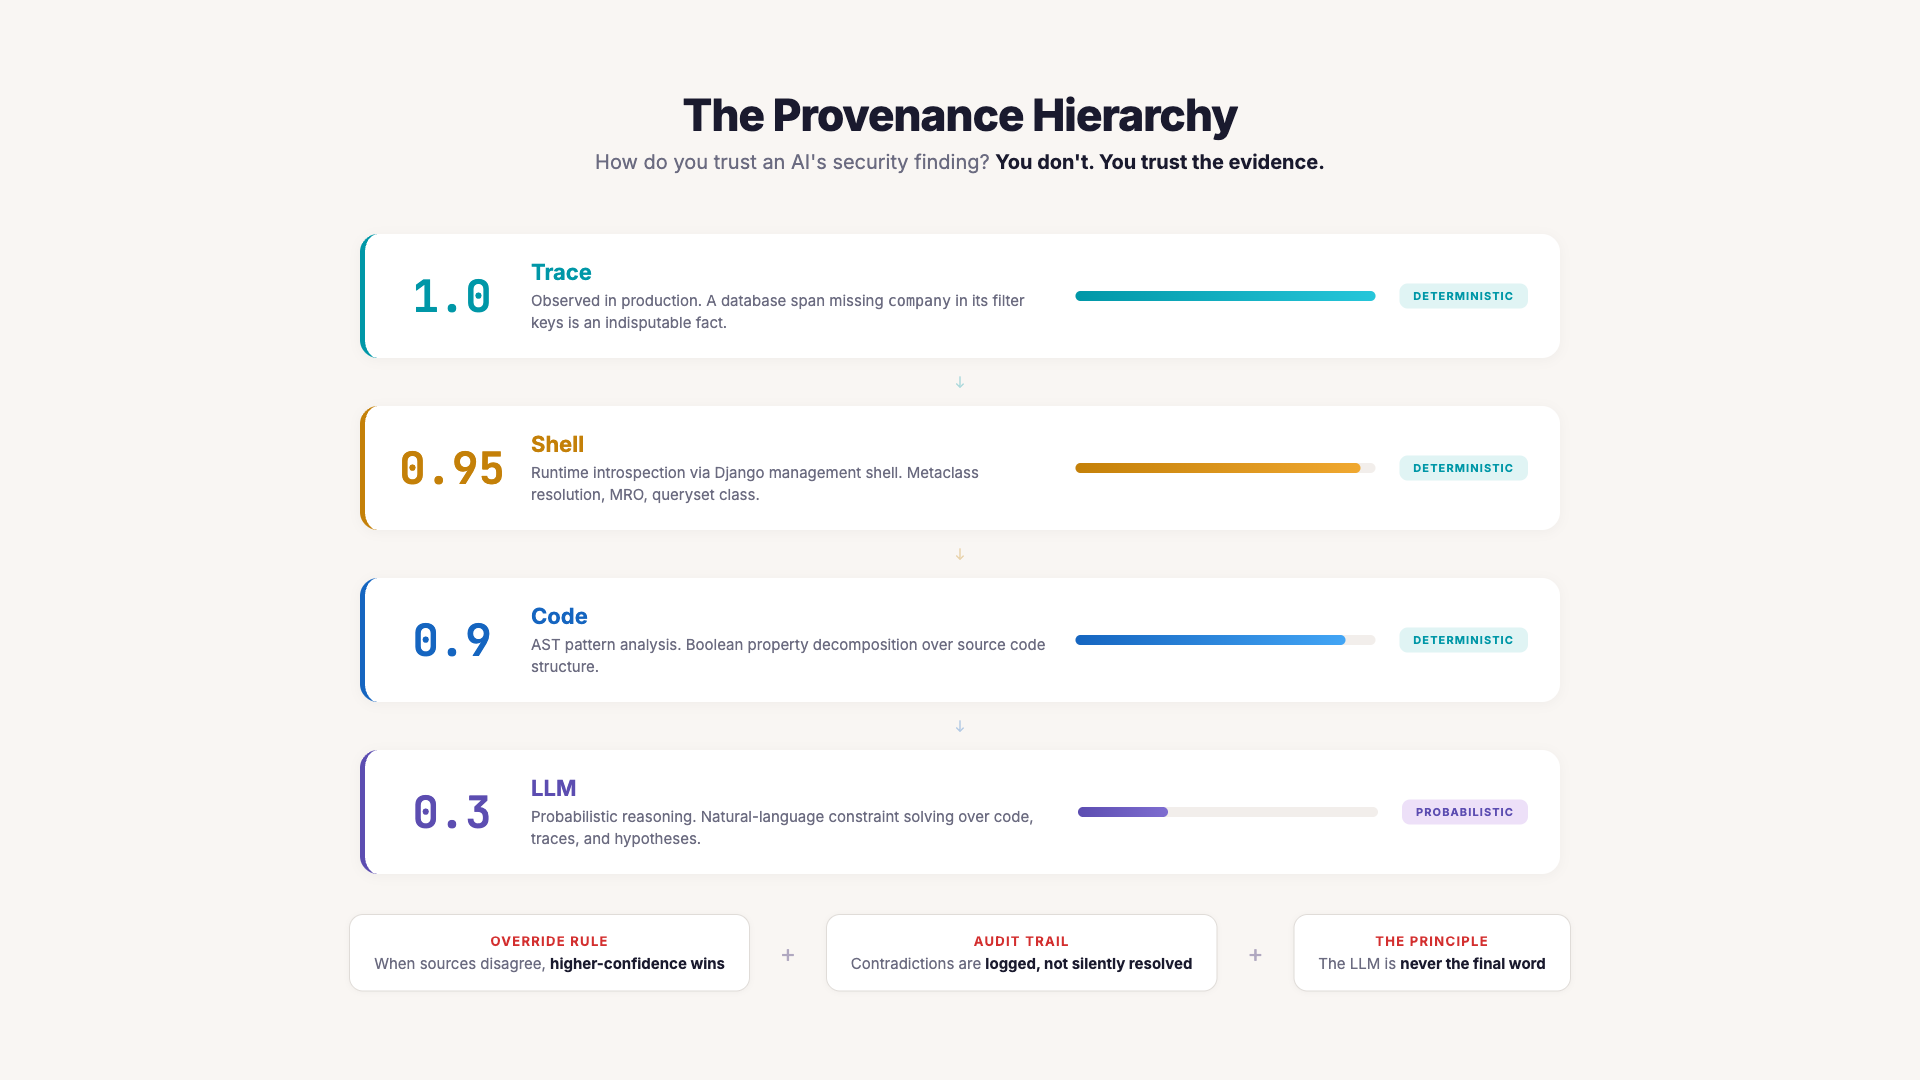
Task: Click the Trace confidence progress bar
Action: point(1225,296)
